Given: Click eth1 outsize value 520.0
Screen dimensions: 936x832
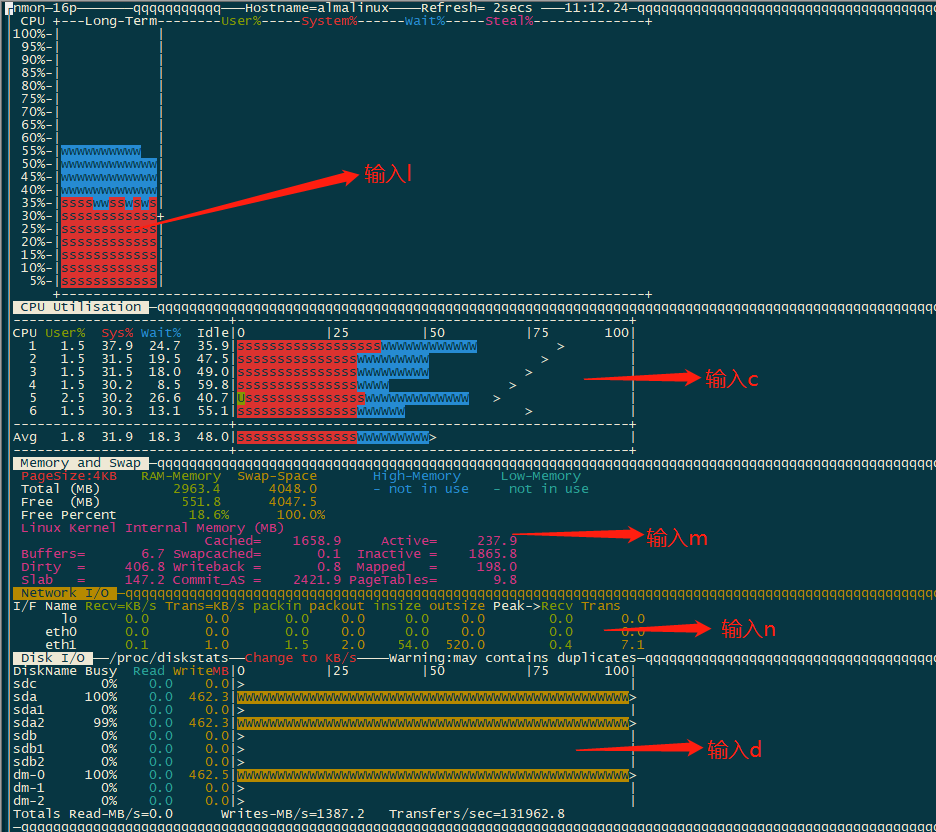Looking at the screenshot, I should [x=465, y=645].
